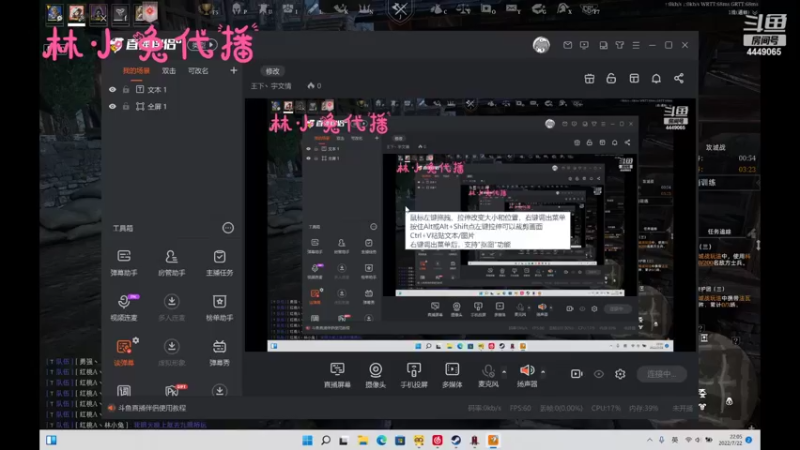Open File Explorer from taskbar
The height and width of the screenshot is (450, 800).
click(x=363, y=440)
